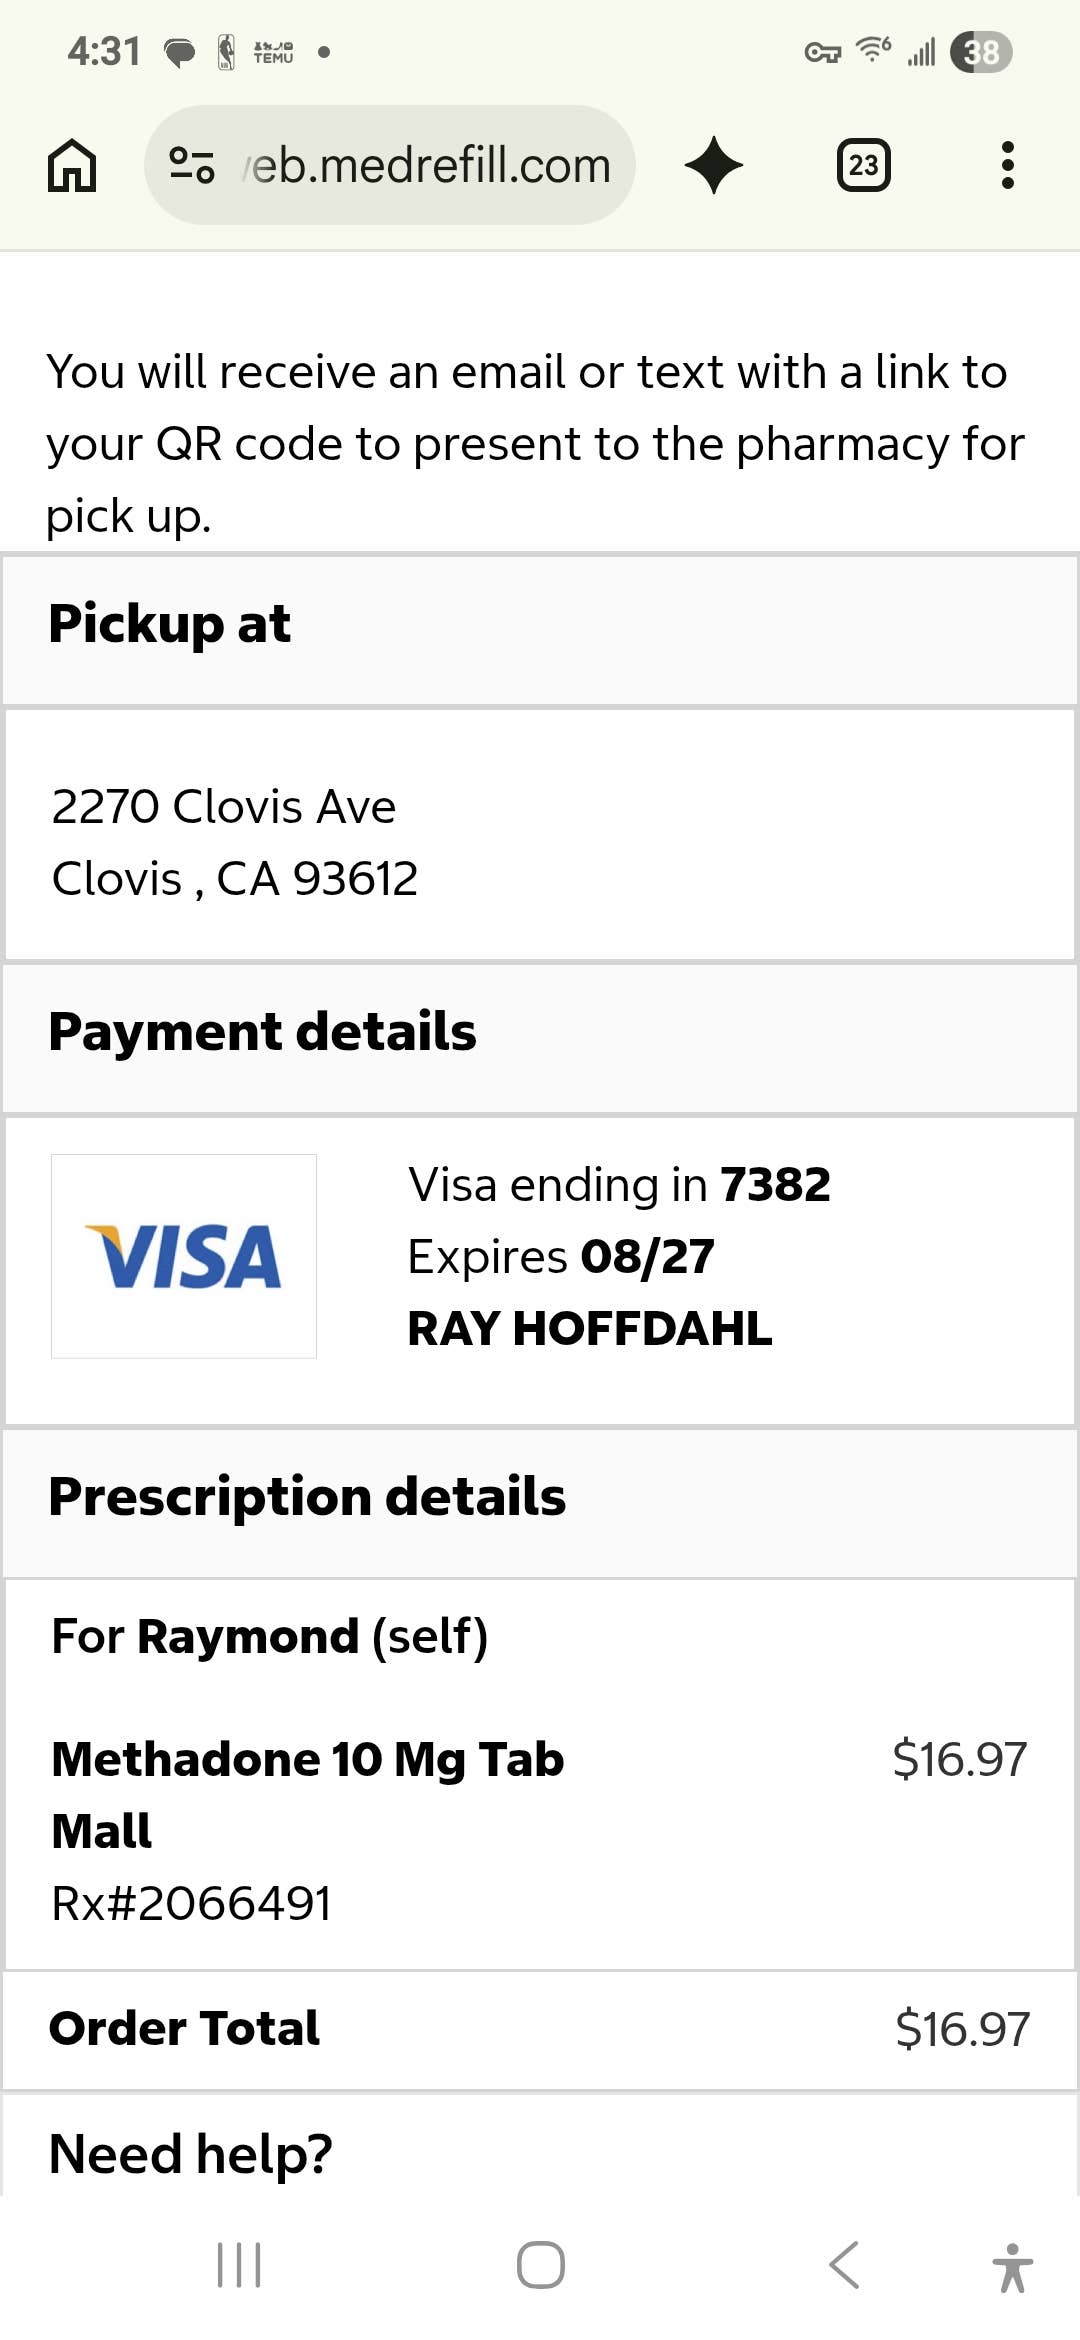
Task: Tap the browser home icon
Action: 72,165
